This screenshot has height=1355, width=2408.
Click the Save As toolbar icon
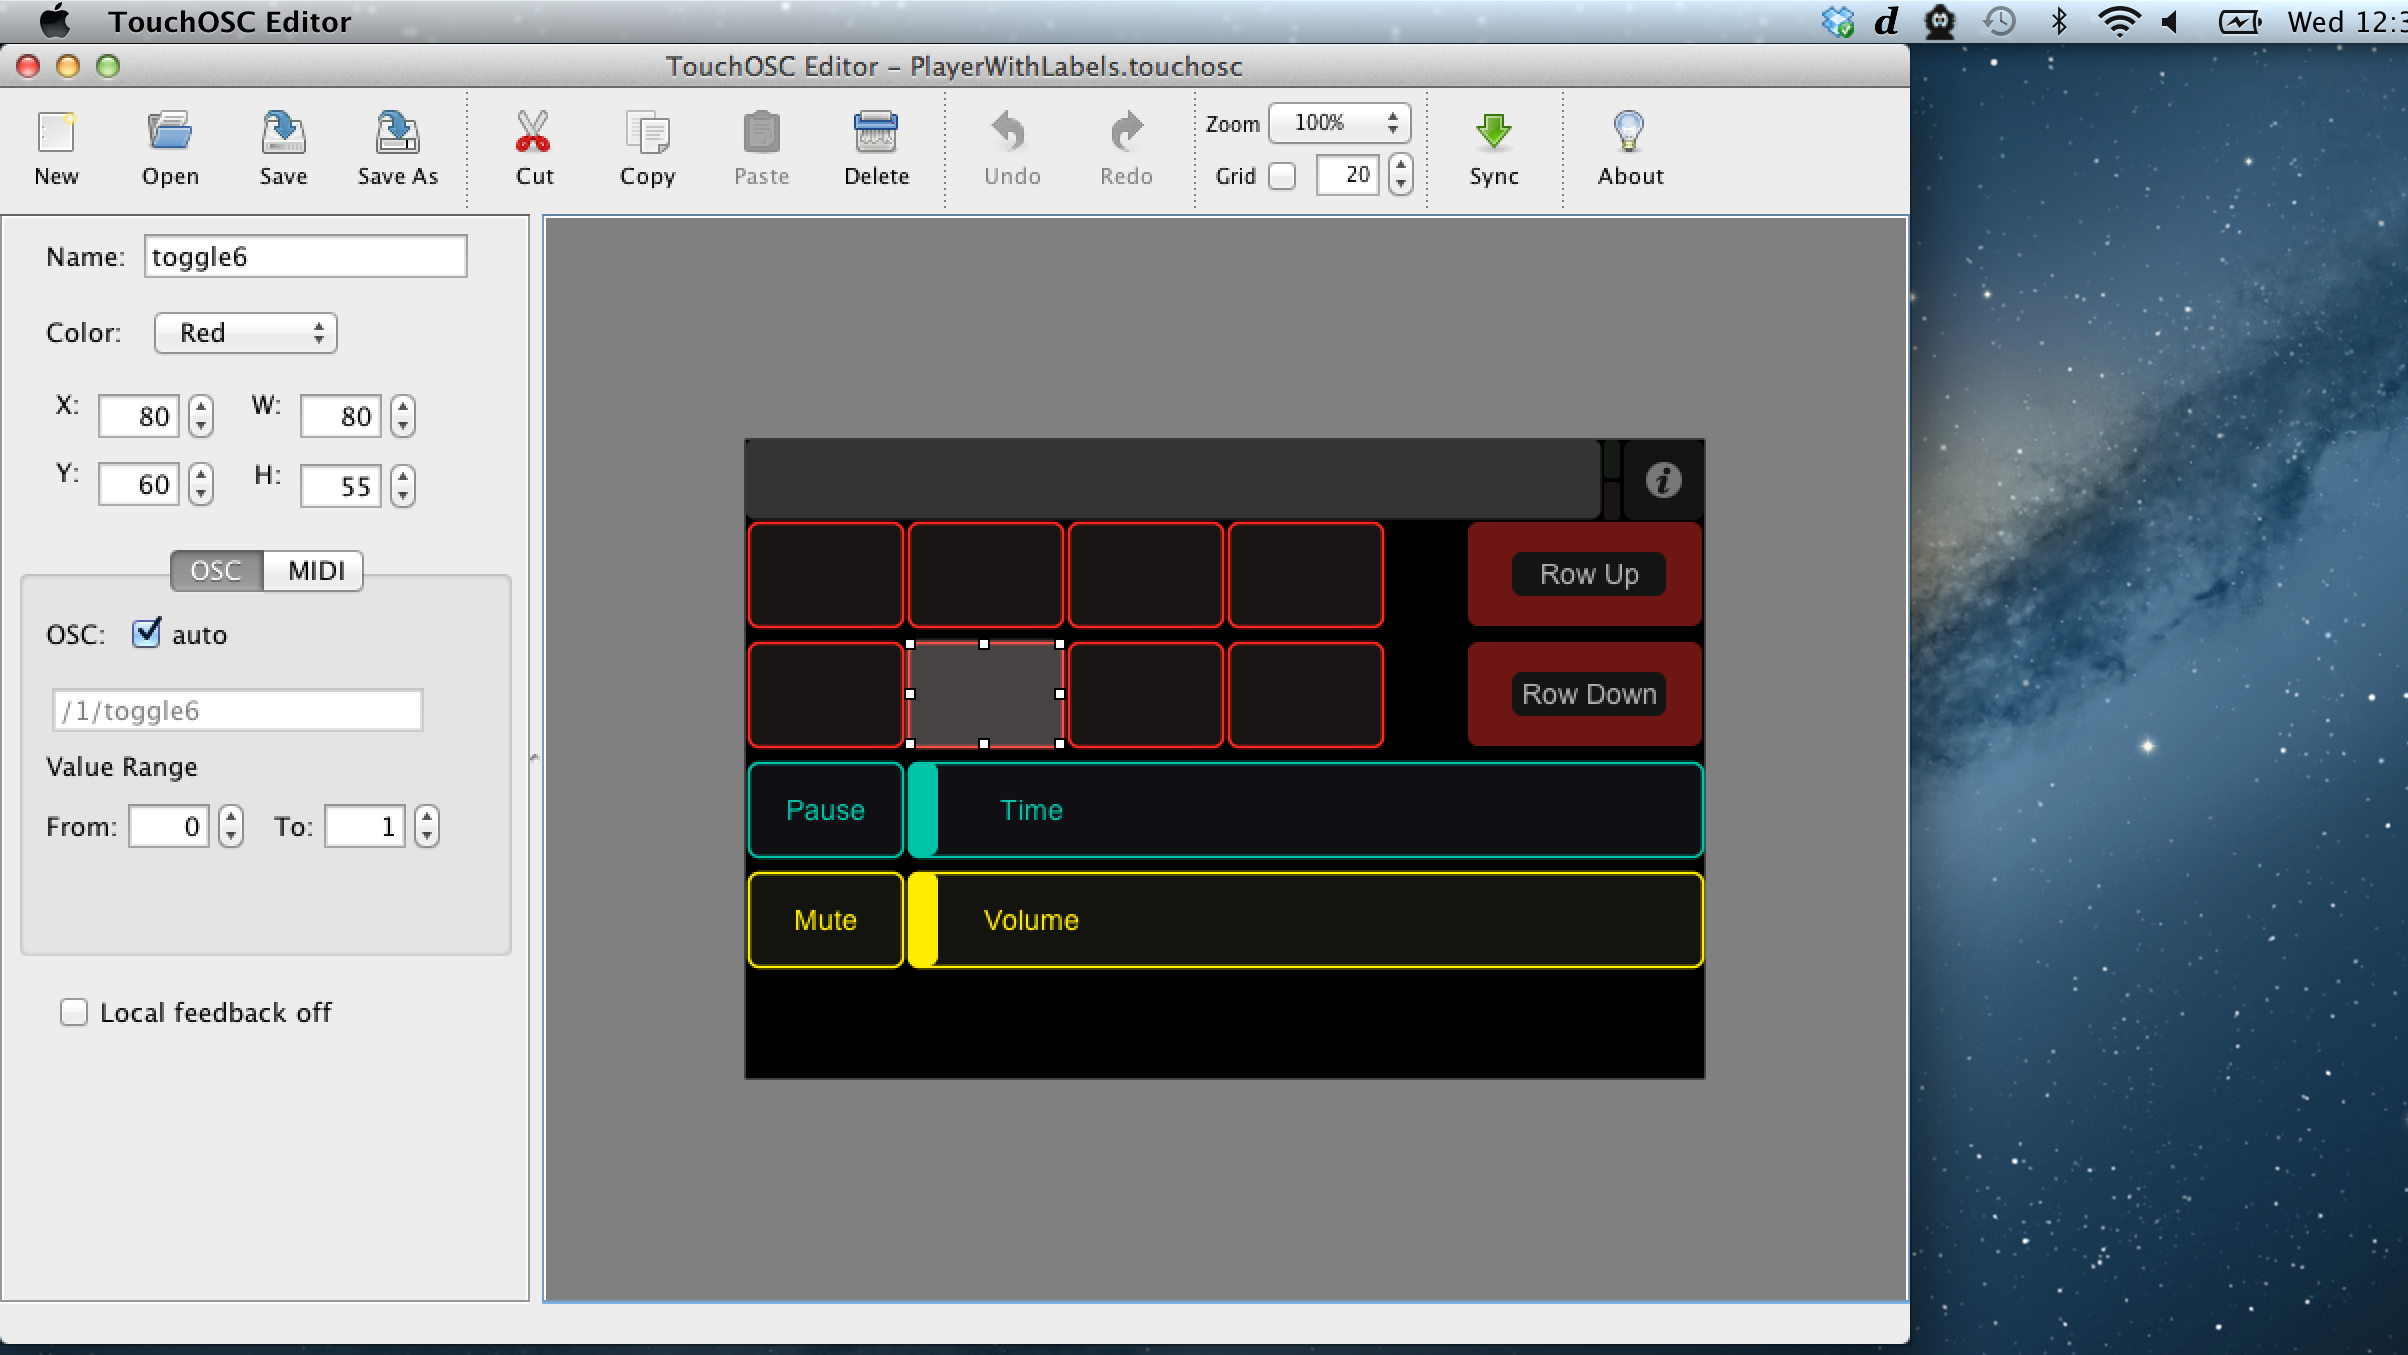[397, 133]
